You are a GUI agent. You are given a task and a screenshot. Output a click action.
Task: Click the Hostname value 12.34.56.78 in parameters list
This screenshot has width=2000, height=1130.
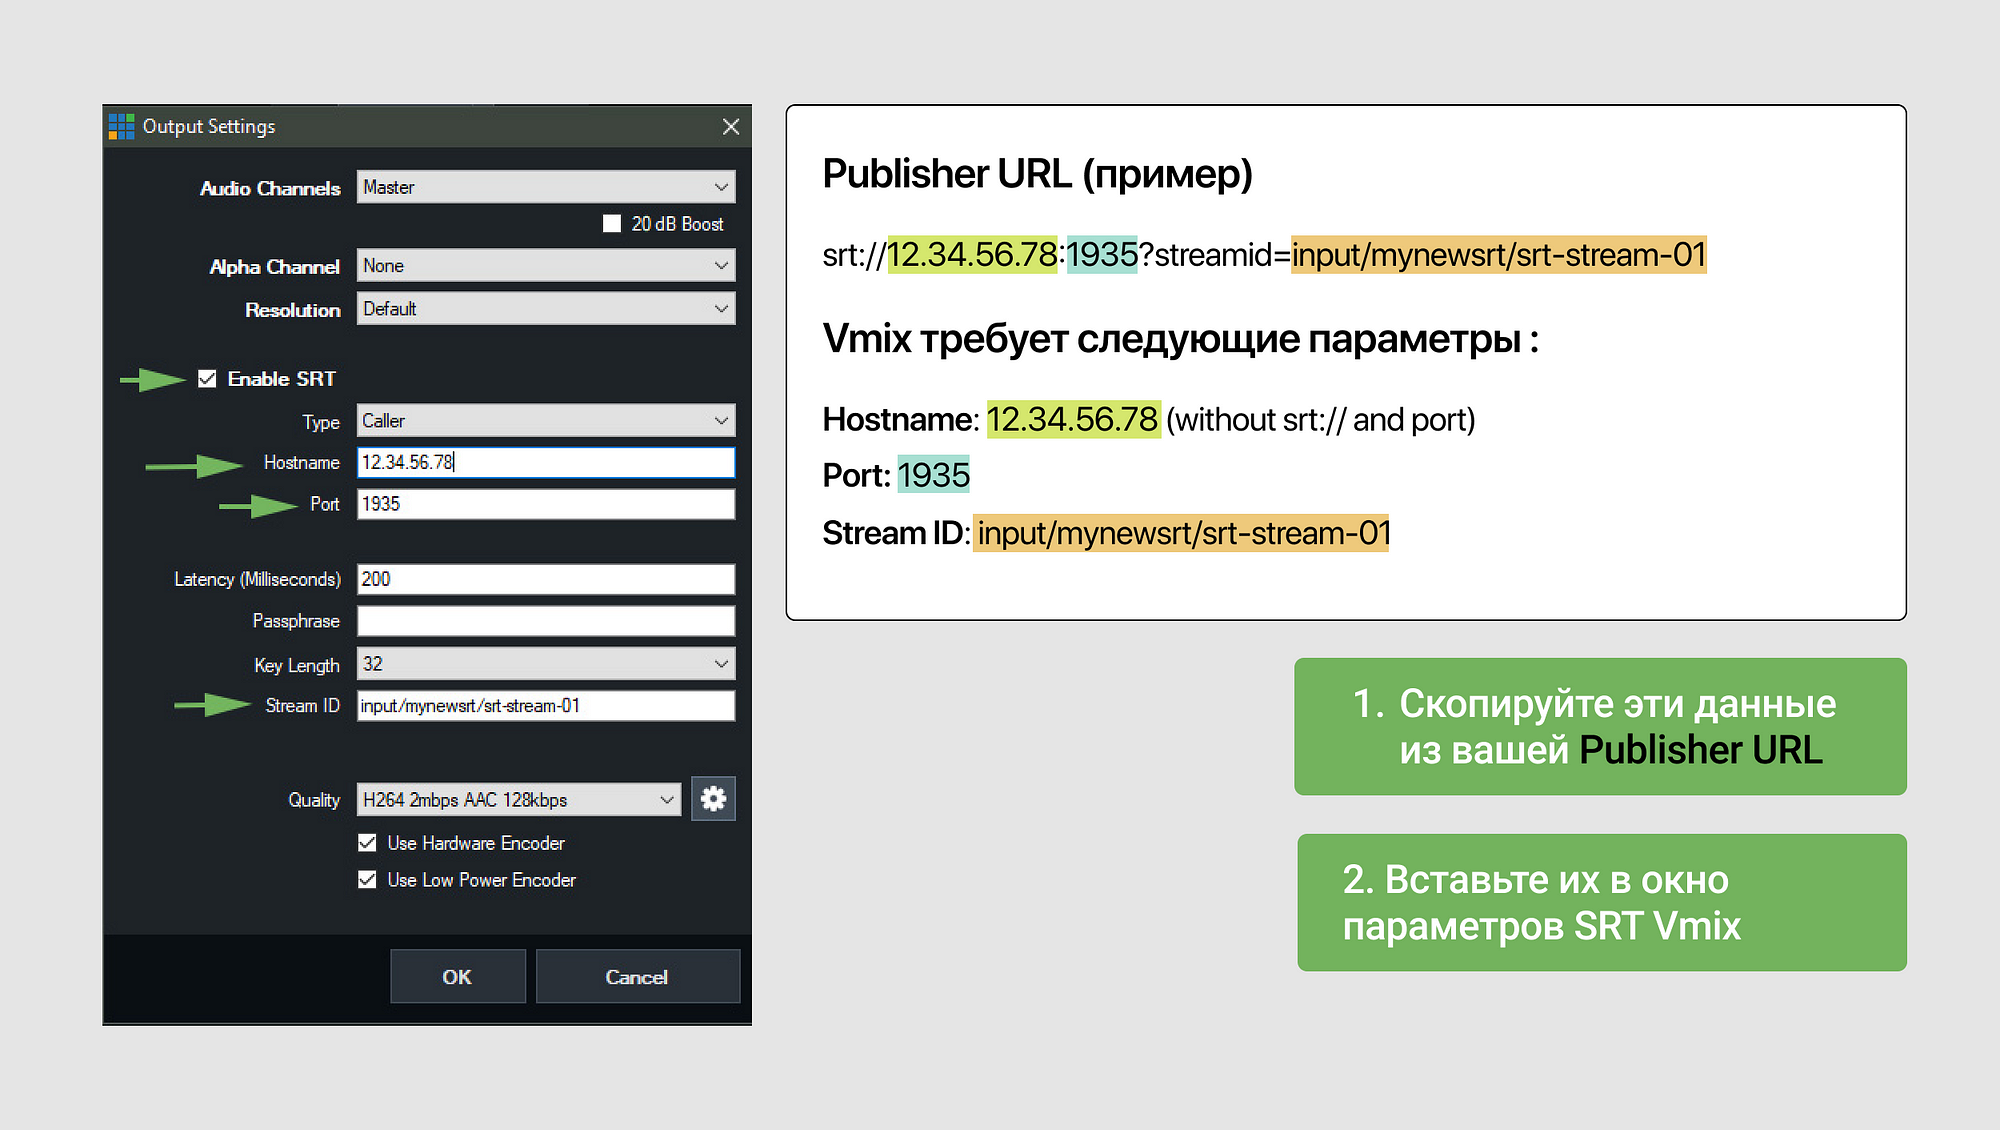[x=1073, y=419]
